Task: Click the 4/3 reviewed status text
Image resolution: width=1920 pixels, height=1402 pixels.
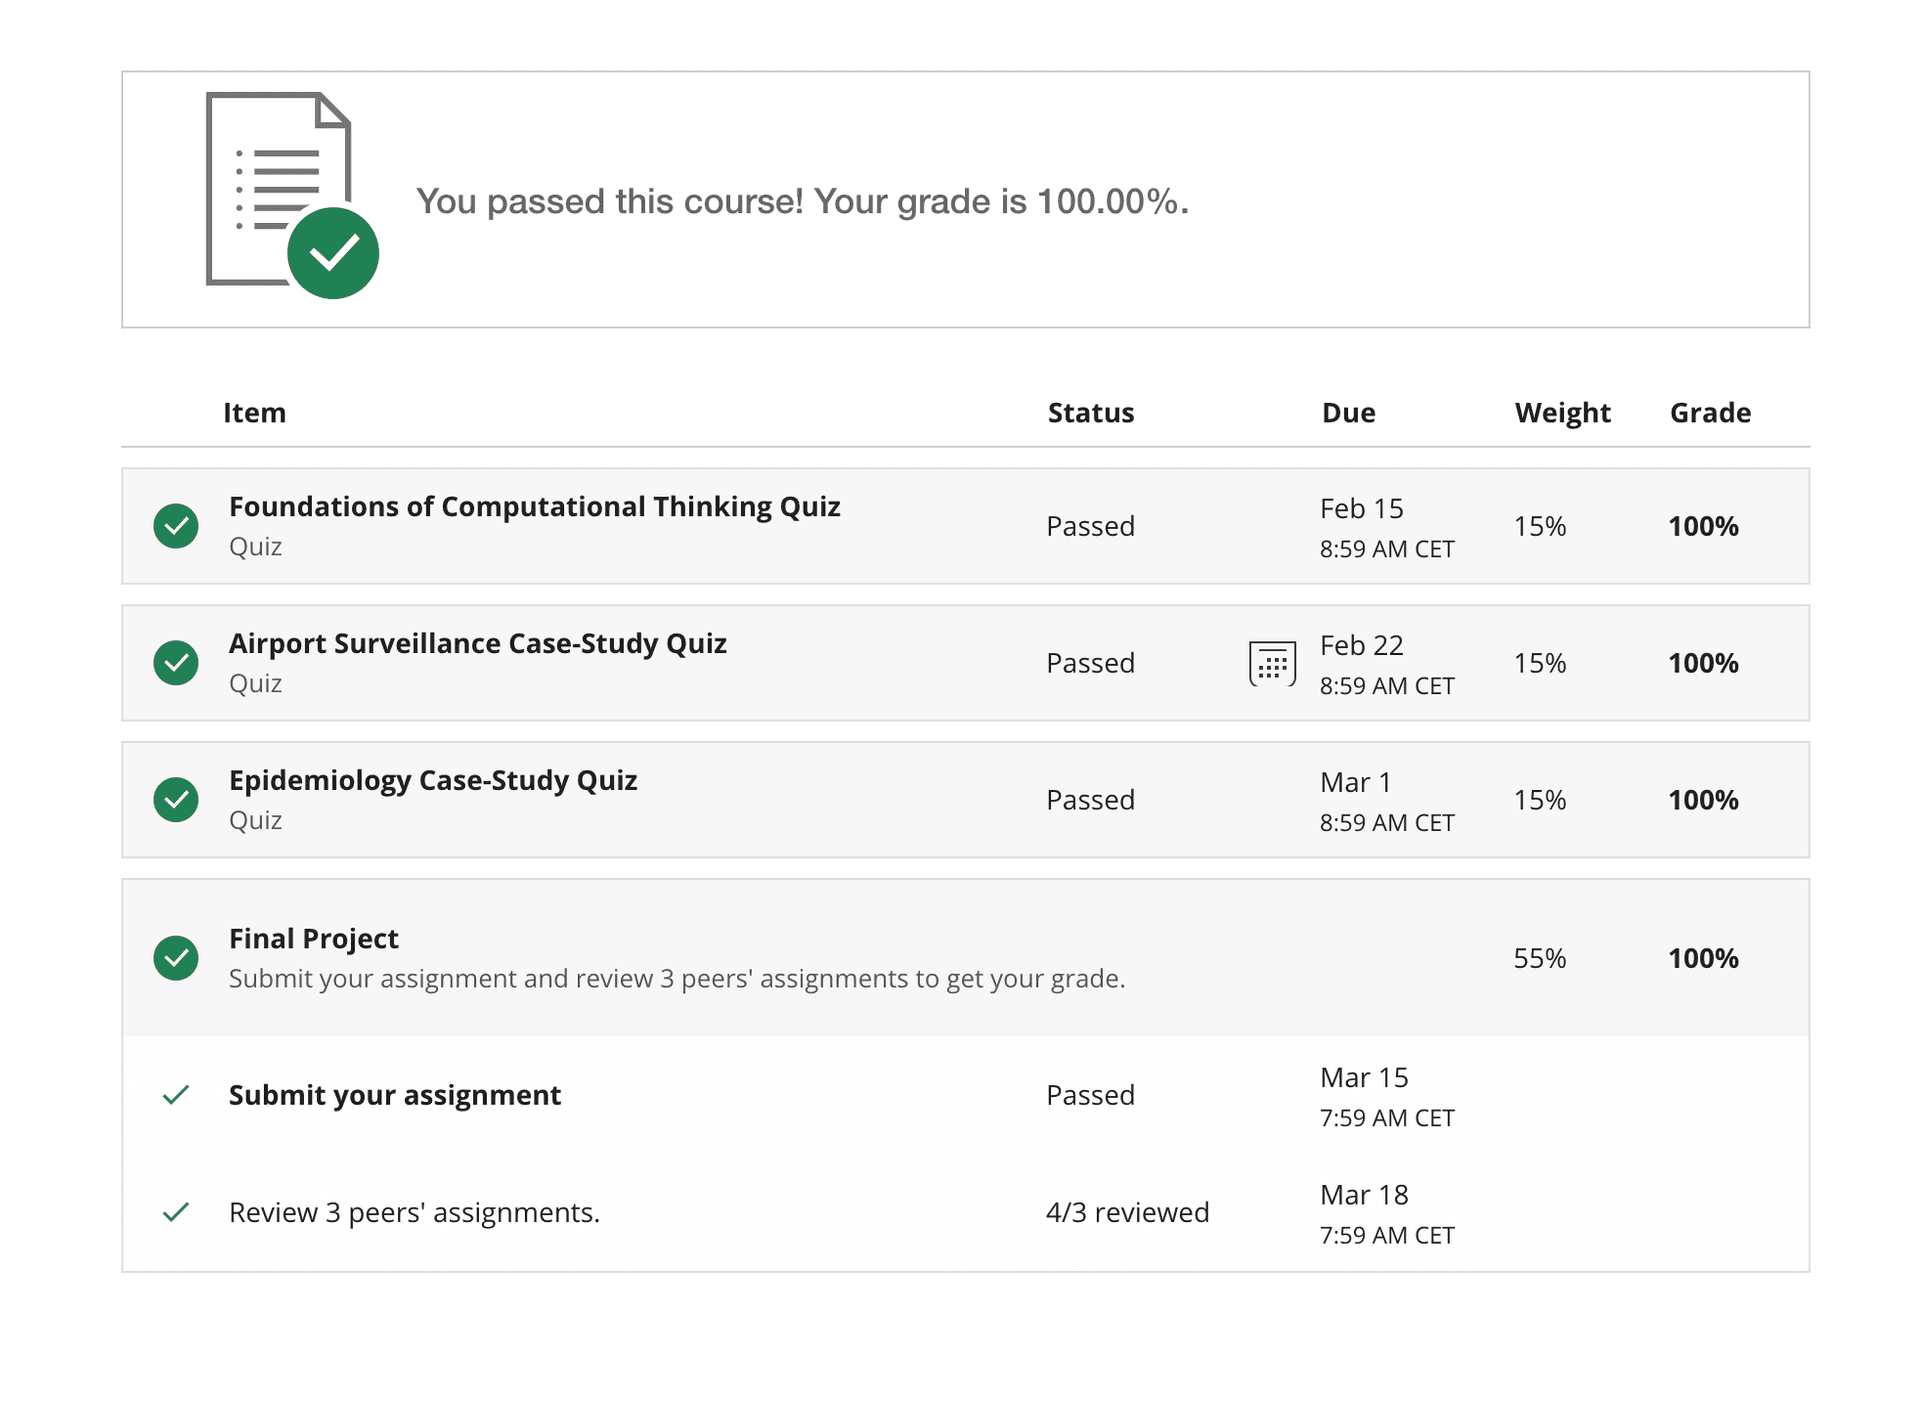Action: click(x=1127, y=1212)
